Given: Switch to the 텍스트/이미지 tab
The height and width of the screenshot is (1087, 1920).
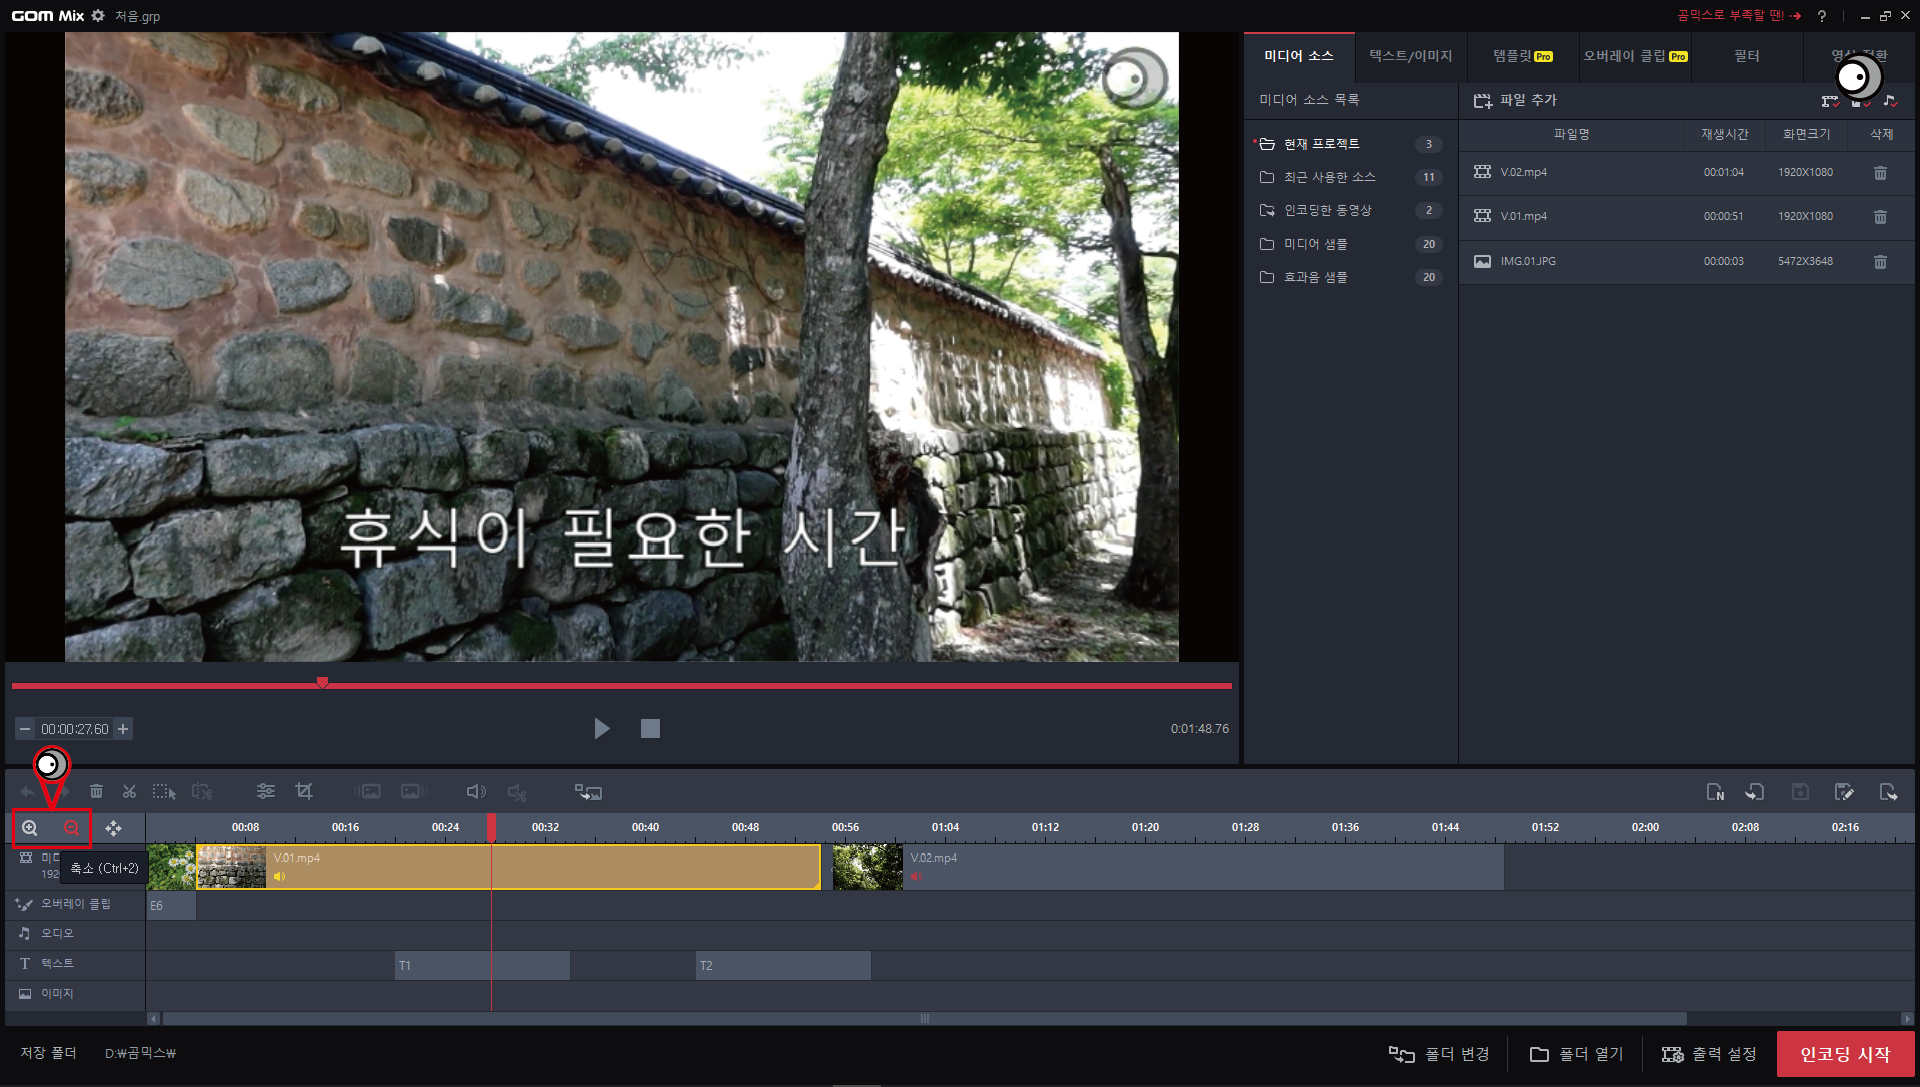Looking at the screenshot, I should [x=1410, y=56].
